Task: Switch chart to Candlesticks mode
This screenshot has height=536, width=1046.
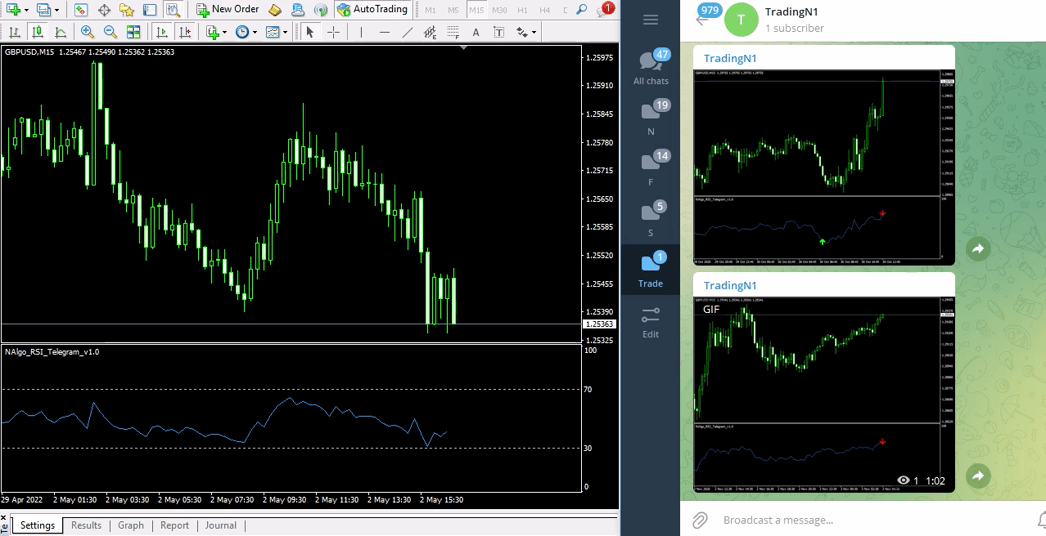Action: [x=38, y=31]
